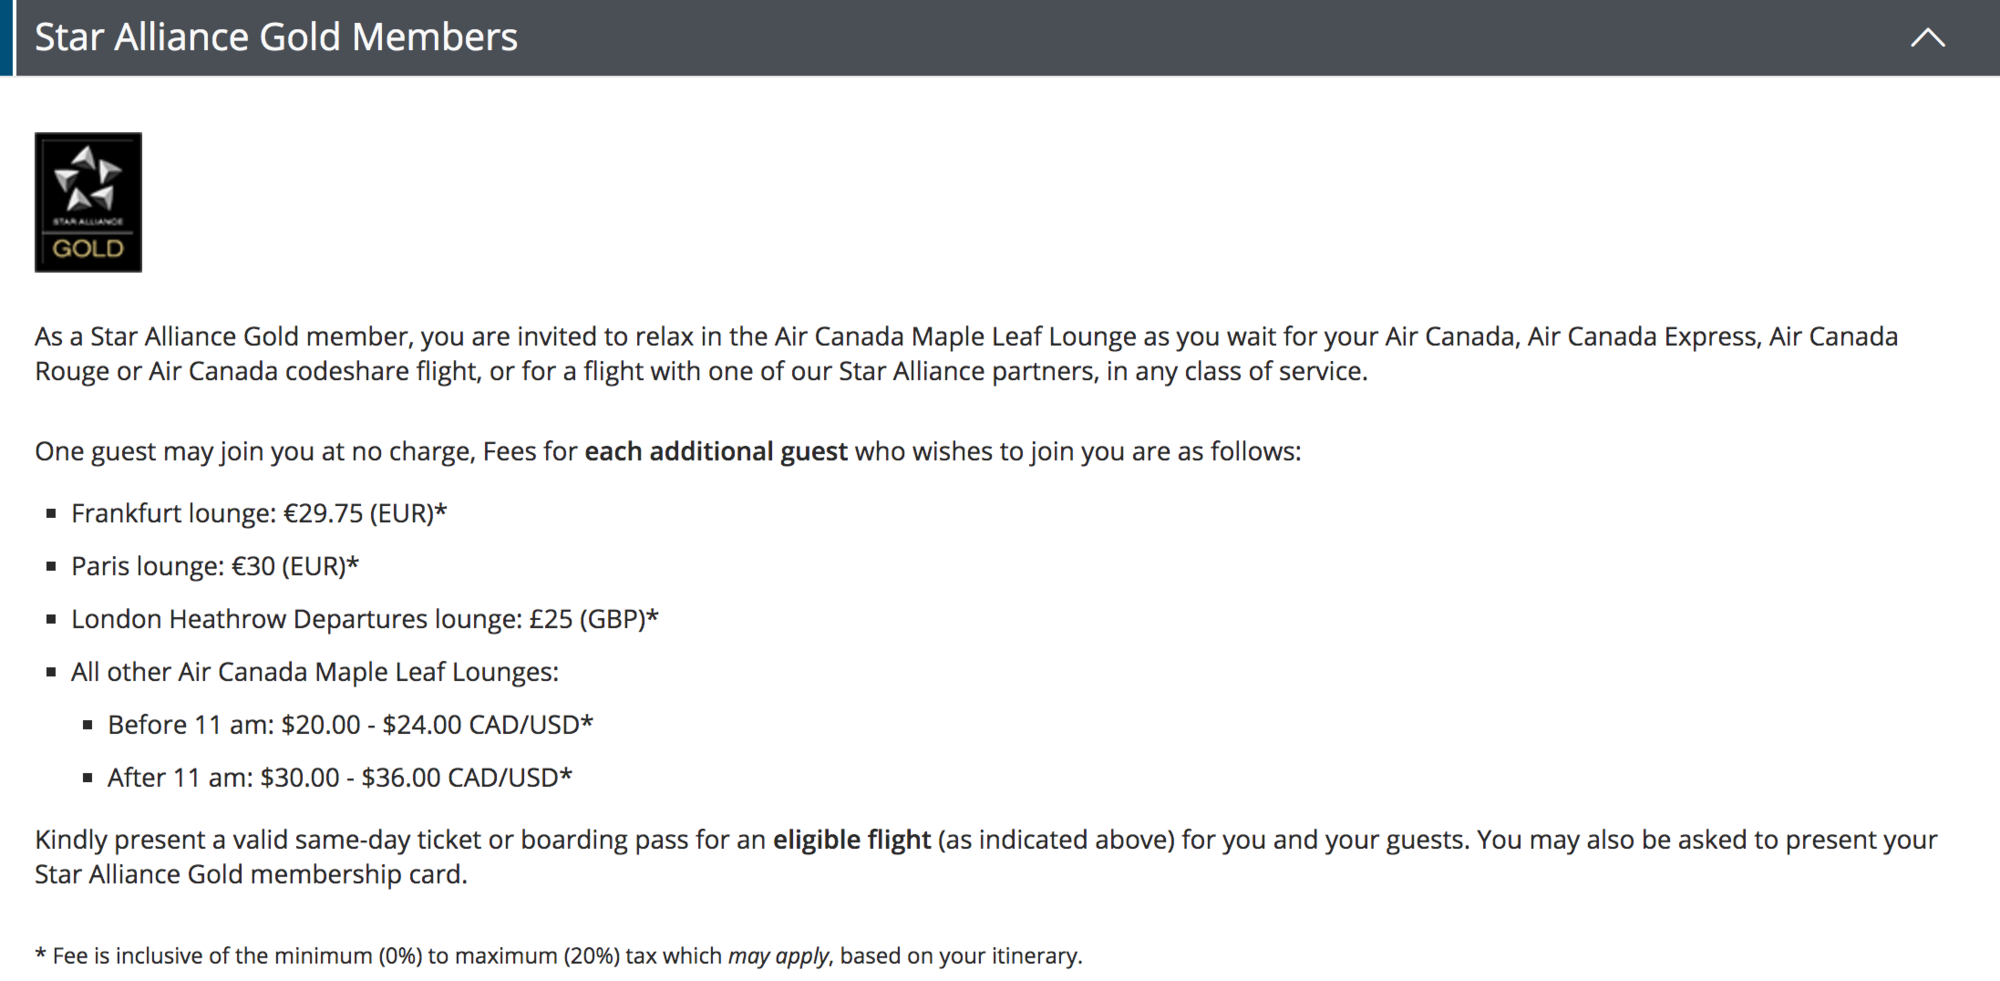
Task: Click the tax fee footnote starting with asterisk
Action: click(x=558, y=956)
